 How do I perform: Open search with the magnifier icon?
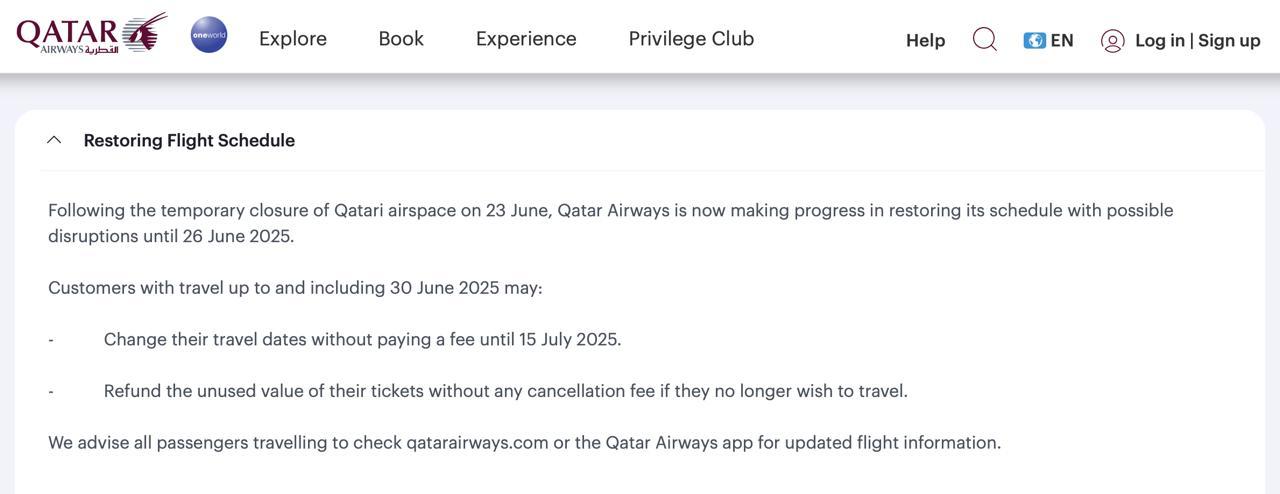pyautogui.click(x=984, y=39)
